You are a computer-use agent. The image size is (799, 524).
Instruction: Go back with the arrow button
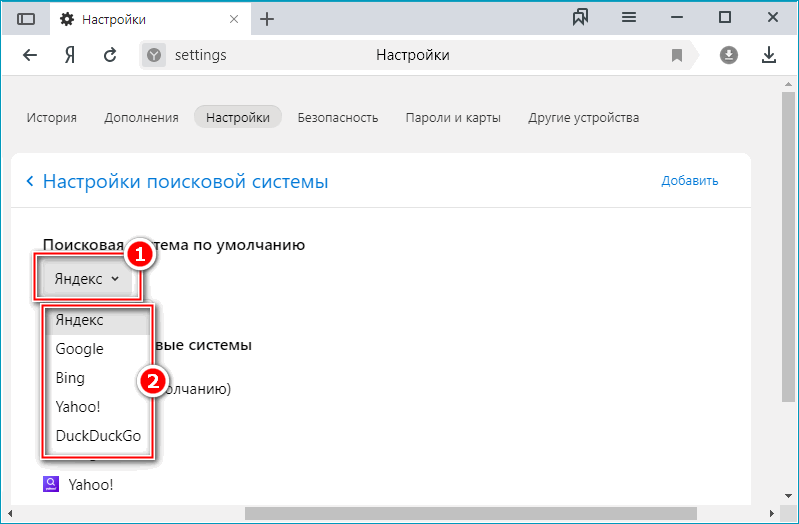[30, 55]
